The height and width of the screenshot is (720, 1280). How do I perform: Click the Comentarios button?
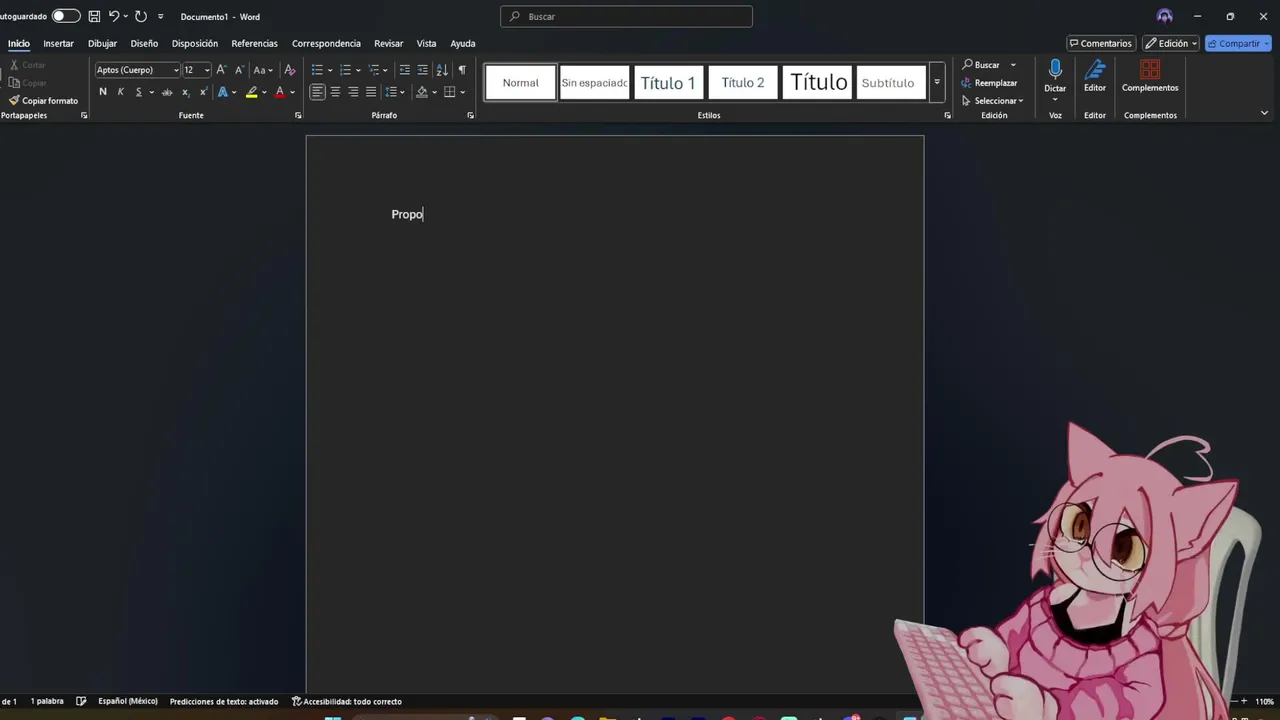coord(1101,43)
